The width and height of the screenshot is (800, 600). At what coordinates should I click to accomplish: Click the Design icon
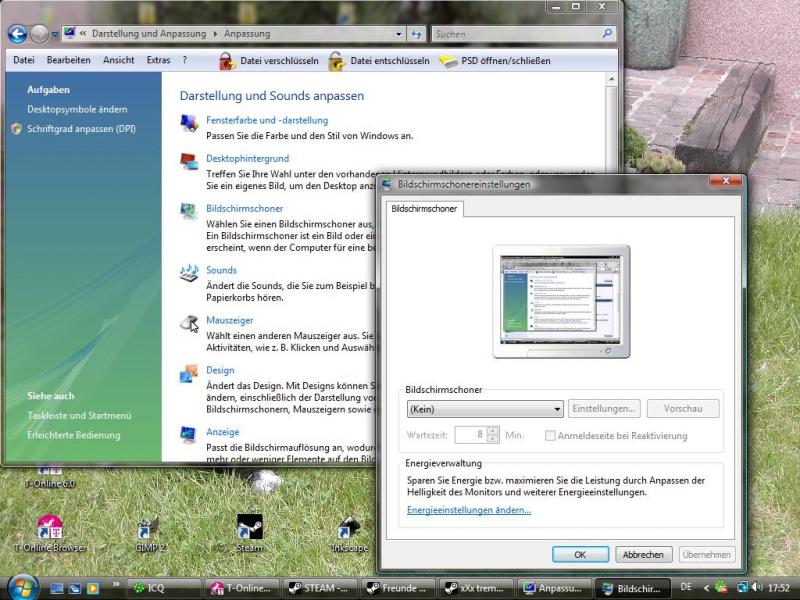188,373
